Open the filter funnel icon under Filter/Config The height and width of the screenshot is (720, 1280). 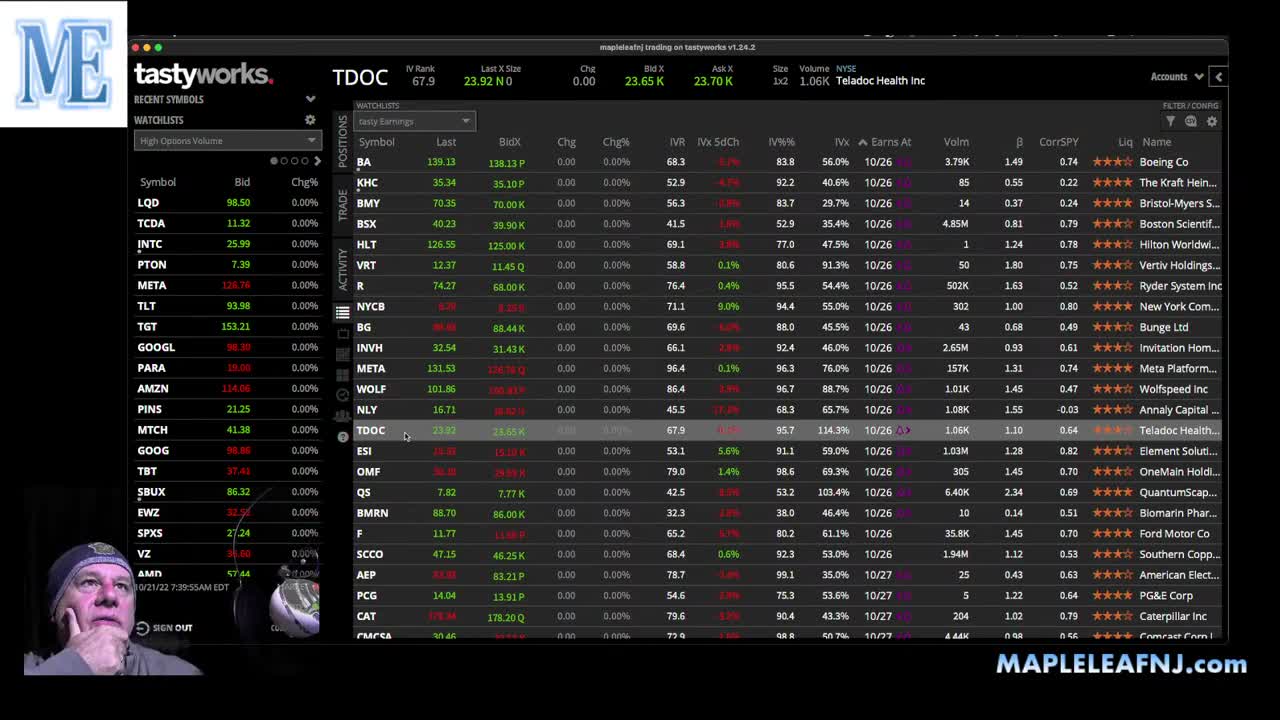pos(1170,121)
